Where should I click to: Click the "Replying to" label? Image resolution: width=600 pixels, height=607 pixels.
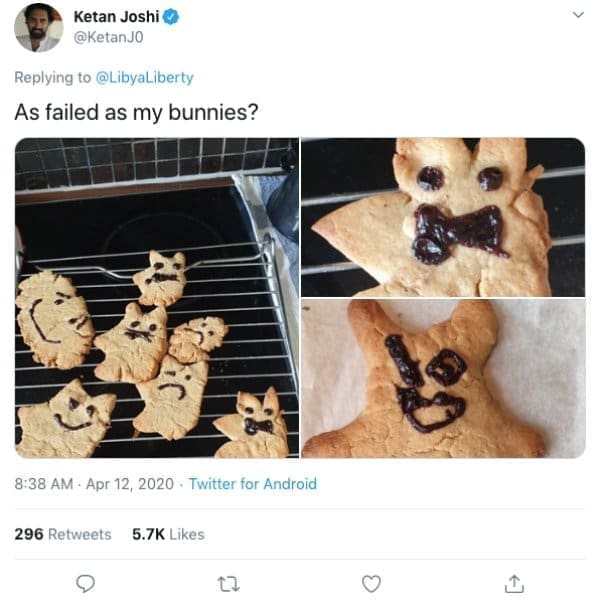(x=52, y=77)
